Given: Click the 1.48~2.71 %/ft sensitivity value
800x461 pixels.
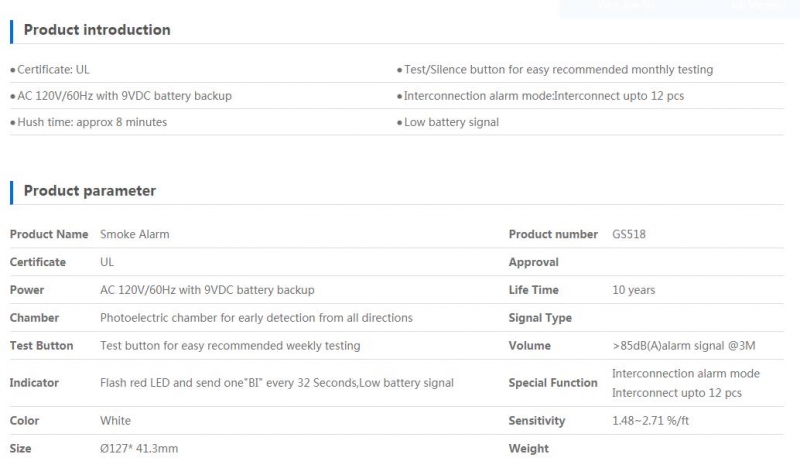Looking at the screenshot, I should click(651, 421).
